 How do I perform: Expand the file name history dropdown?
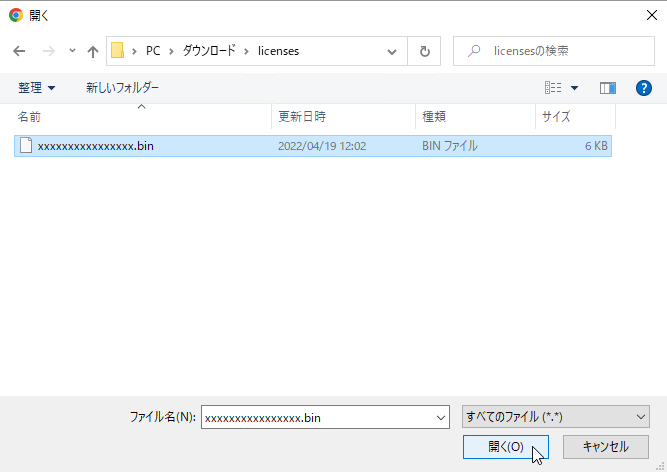[442, 416]
